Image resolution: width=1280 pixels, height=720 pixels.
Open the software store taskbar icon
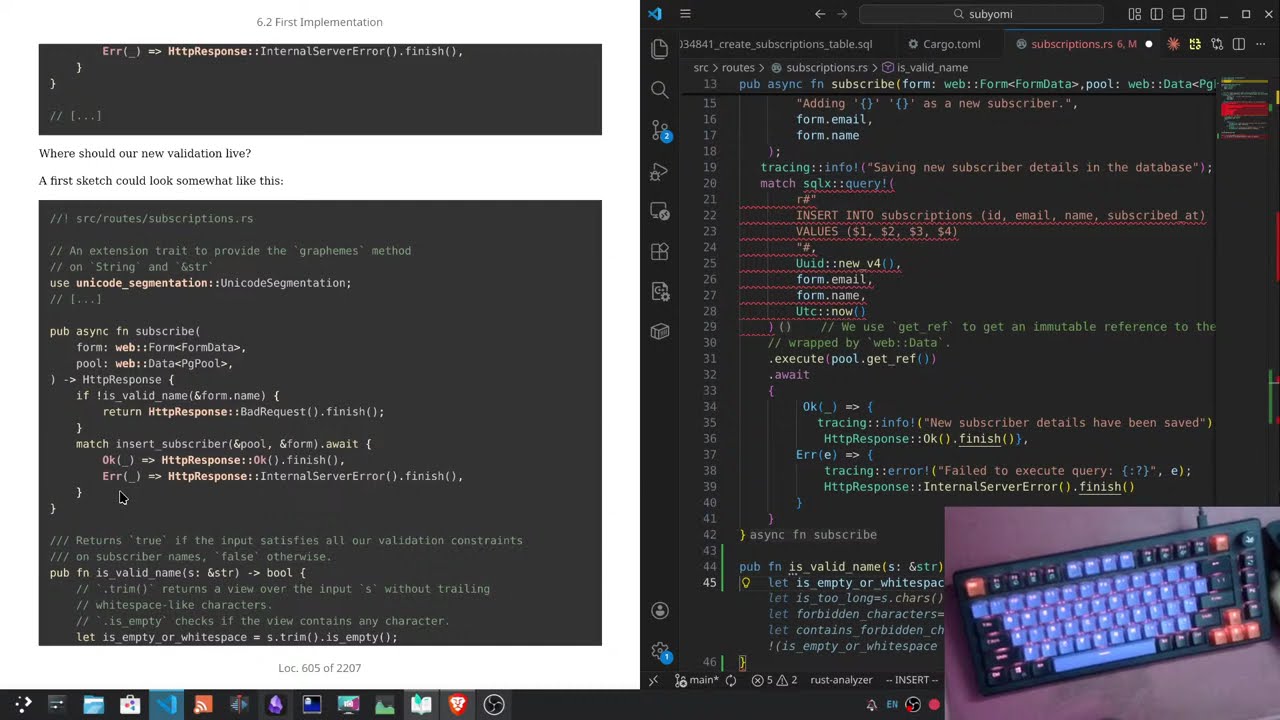[129, 705]
